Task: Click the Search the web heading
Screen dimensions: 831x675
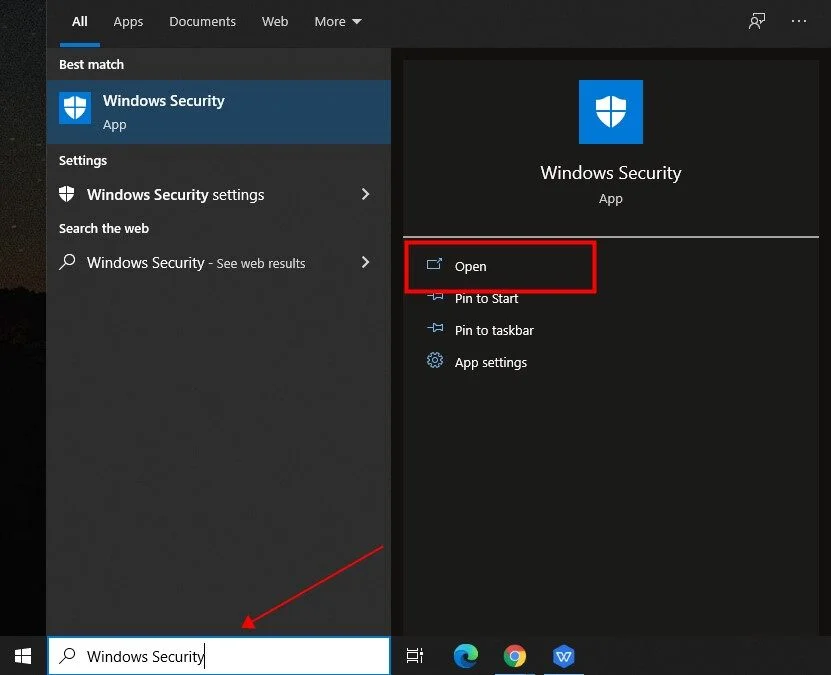Action: coord(104,228)
